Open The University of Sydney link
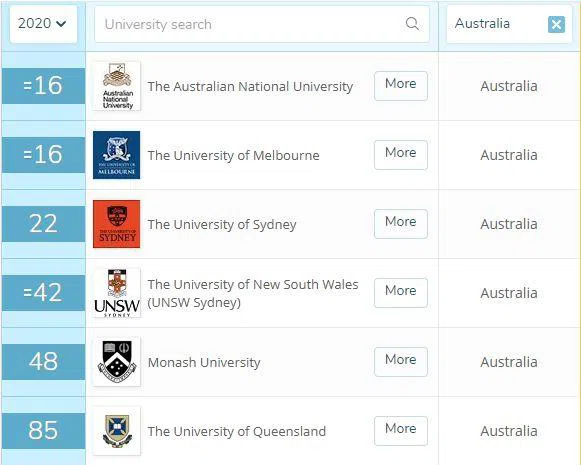581x465 pixels. click(x=222, y=225)
